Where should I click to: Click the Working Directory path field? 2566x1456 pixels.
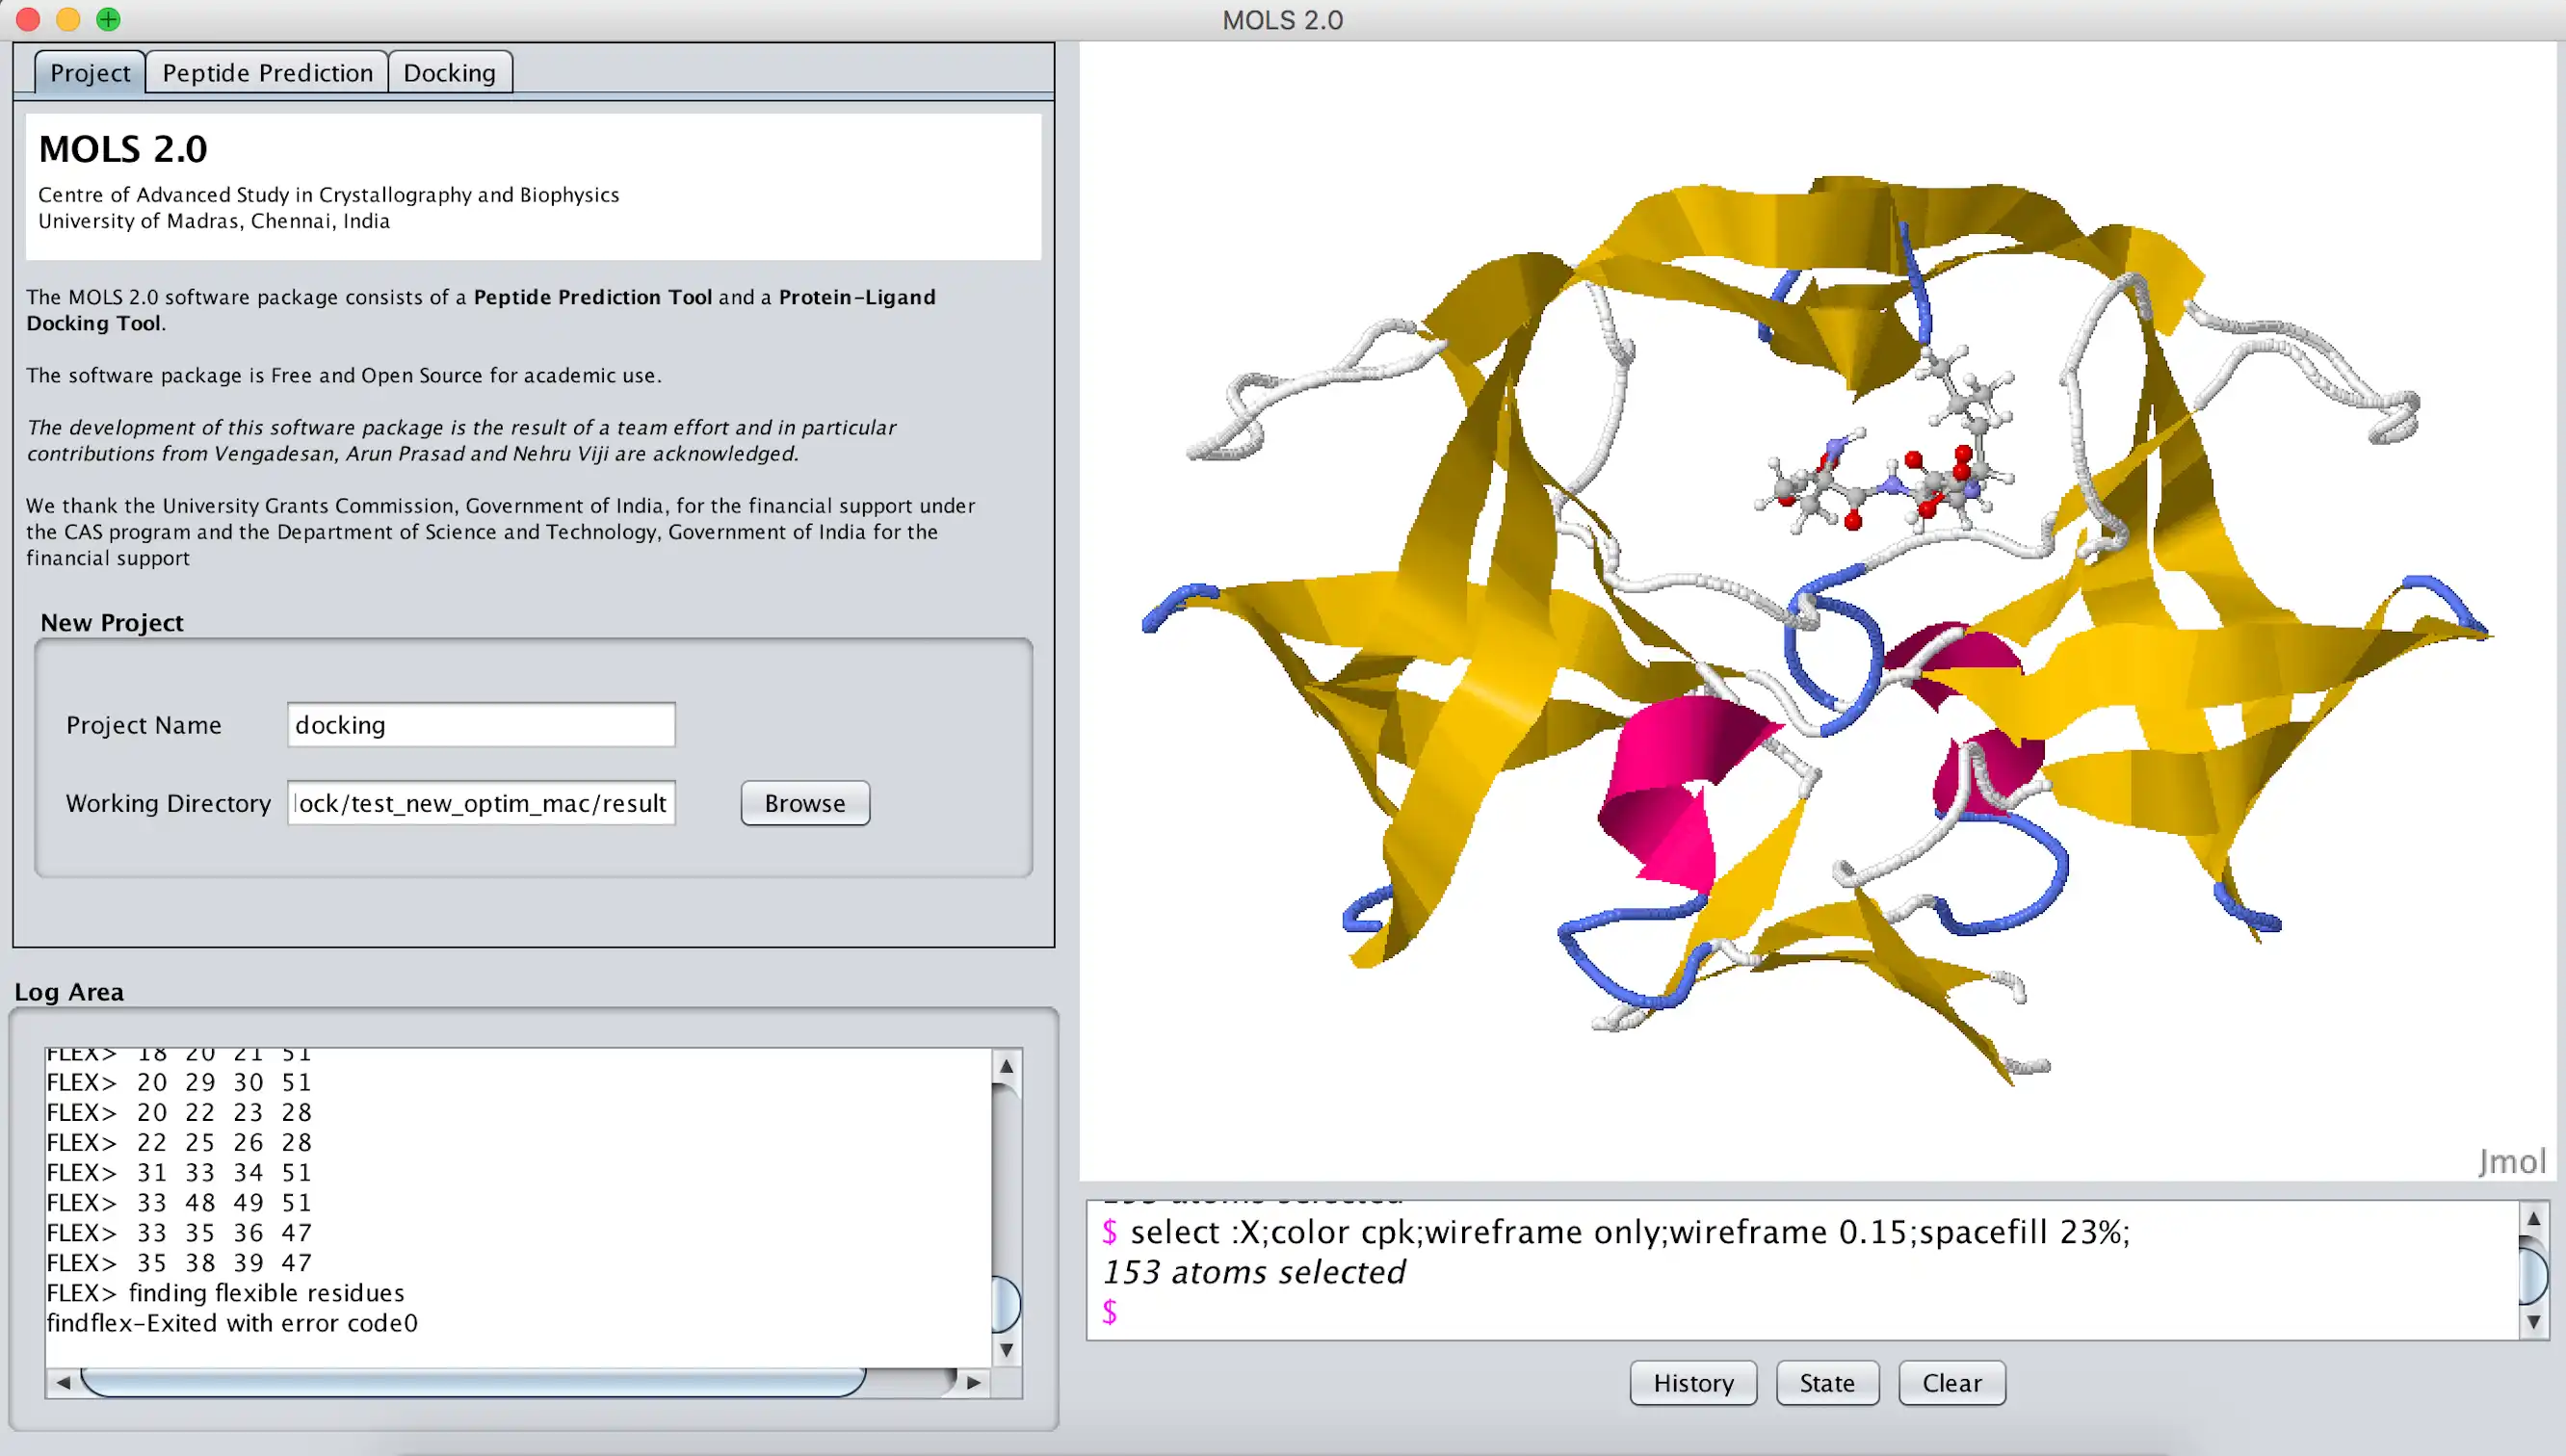[x=481, y=802]
